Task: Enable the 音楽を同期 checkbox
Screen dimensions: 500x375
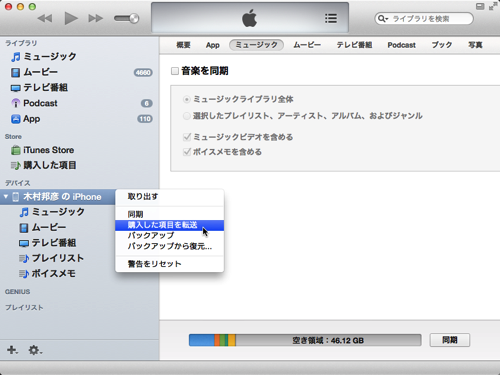Action: click(175, 71)
